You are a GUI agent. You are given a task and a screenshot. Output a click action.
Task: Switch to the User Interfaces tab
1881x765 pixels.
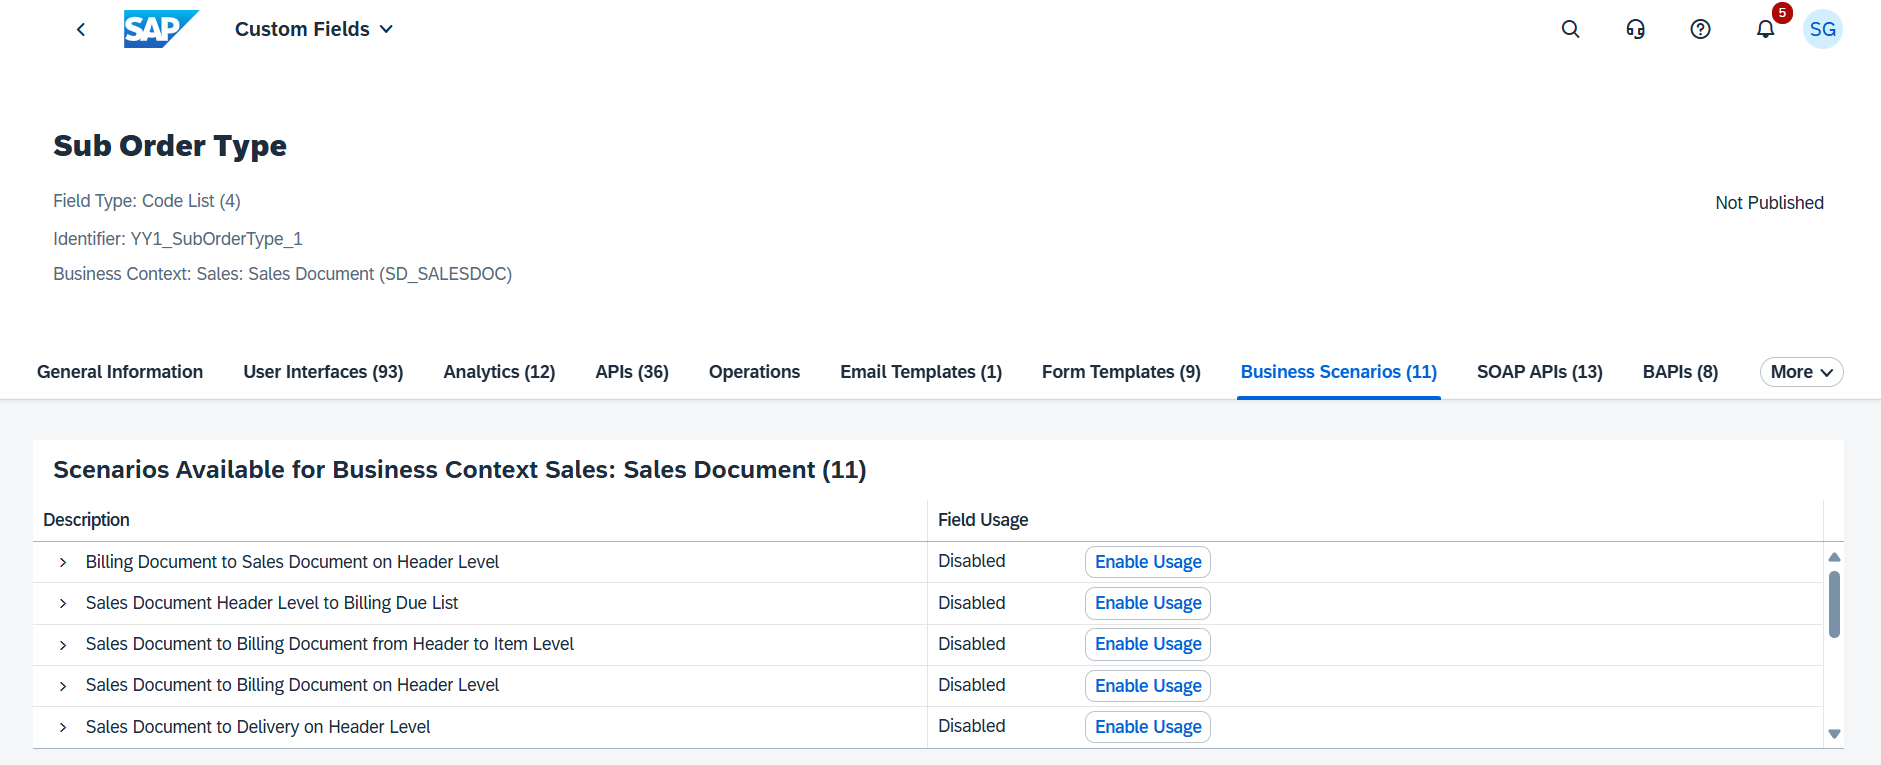tap(323, 372)
